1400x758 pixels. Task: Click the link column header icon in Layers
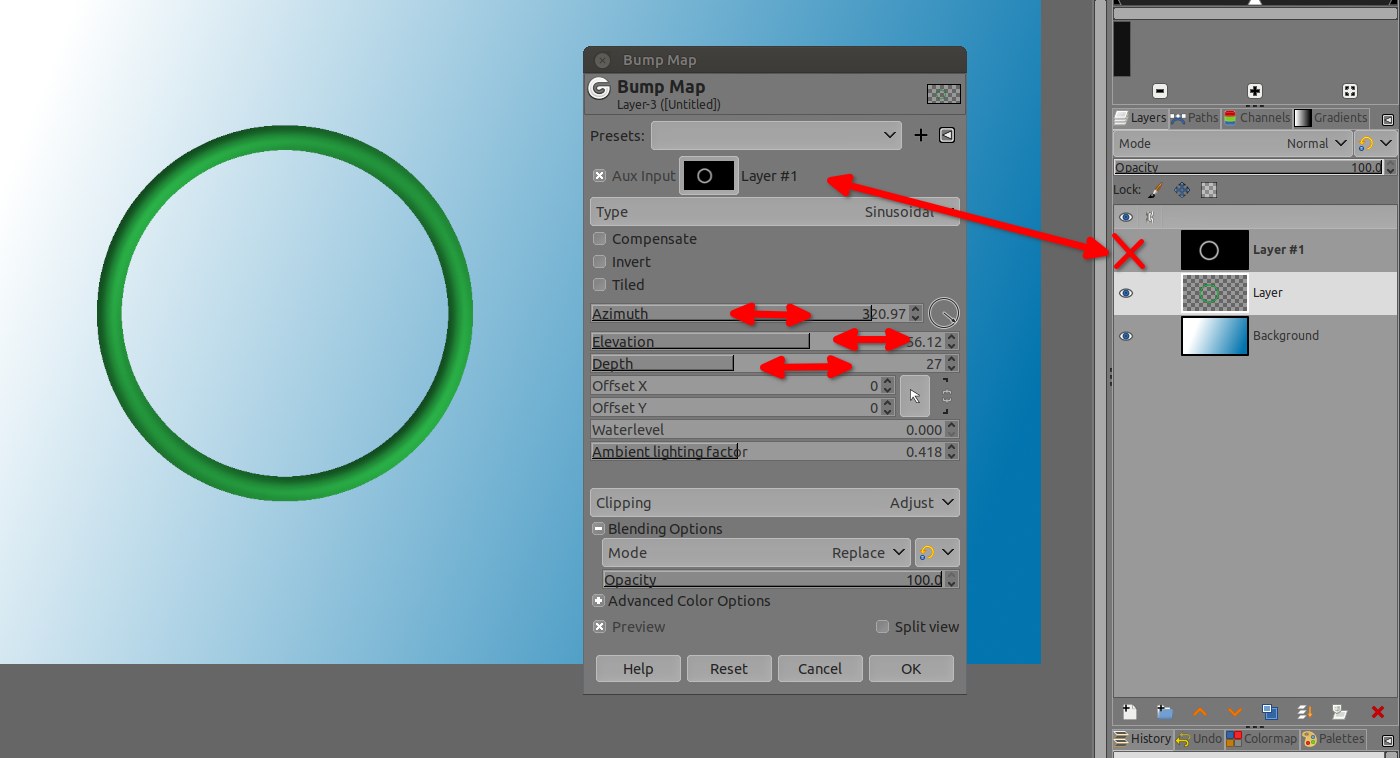pos(1149,217)
